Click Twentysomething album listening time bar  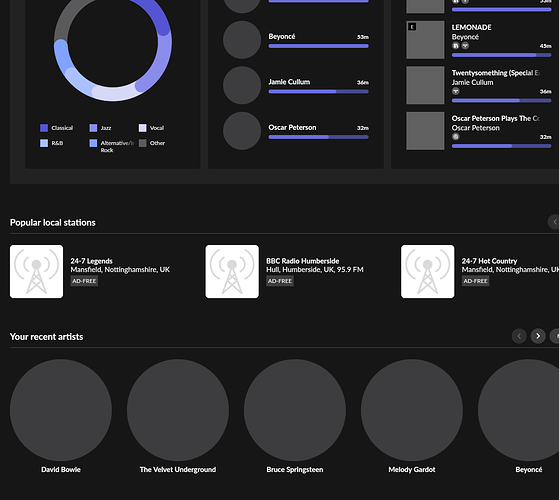tap(502, 101)
